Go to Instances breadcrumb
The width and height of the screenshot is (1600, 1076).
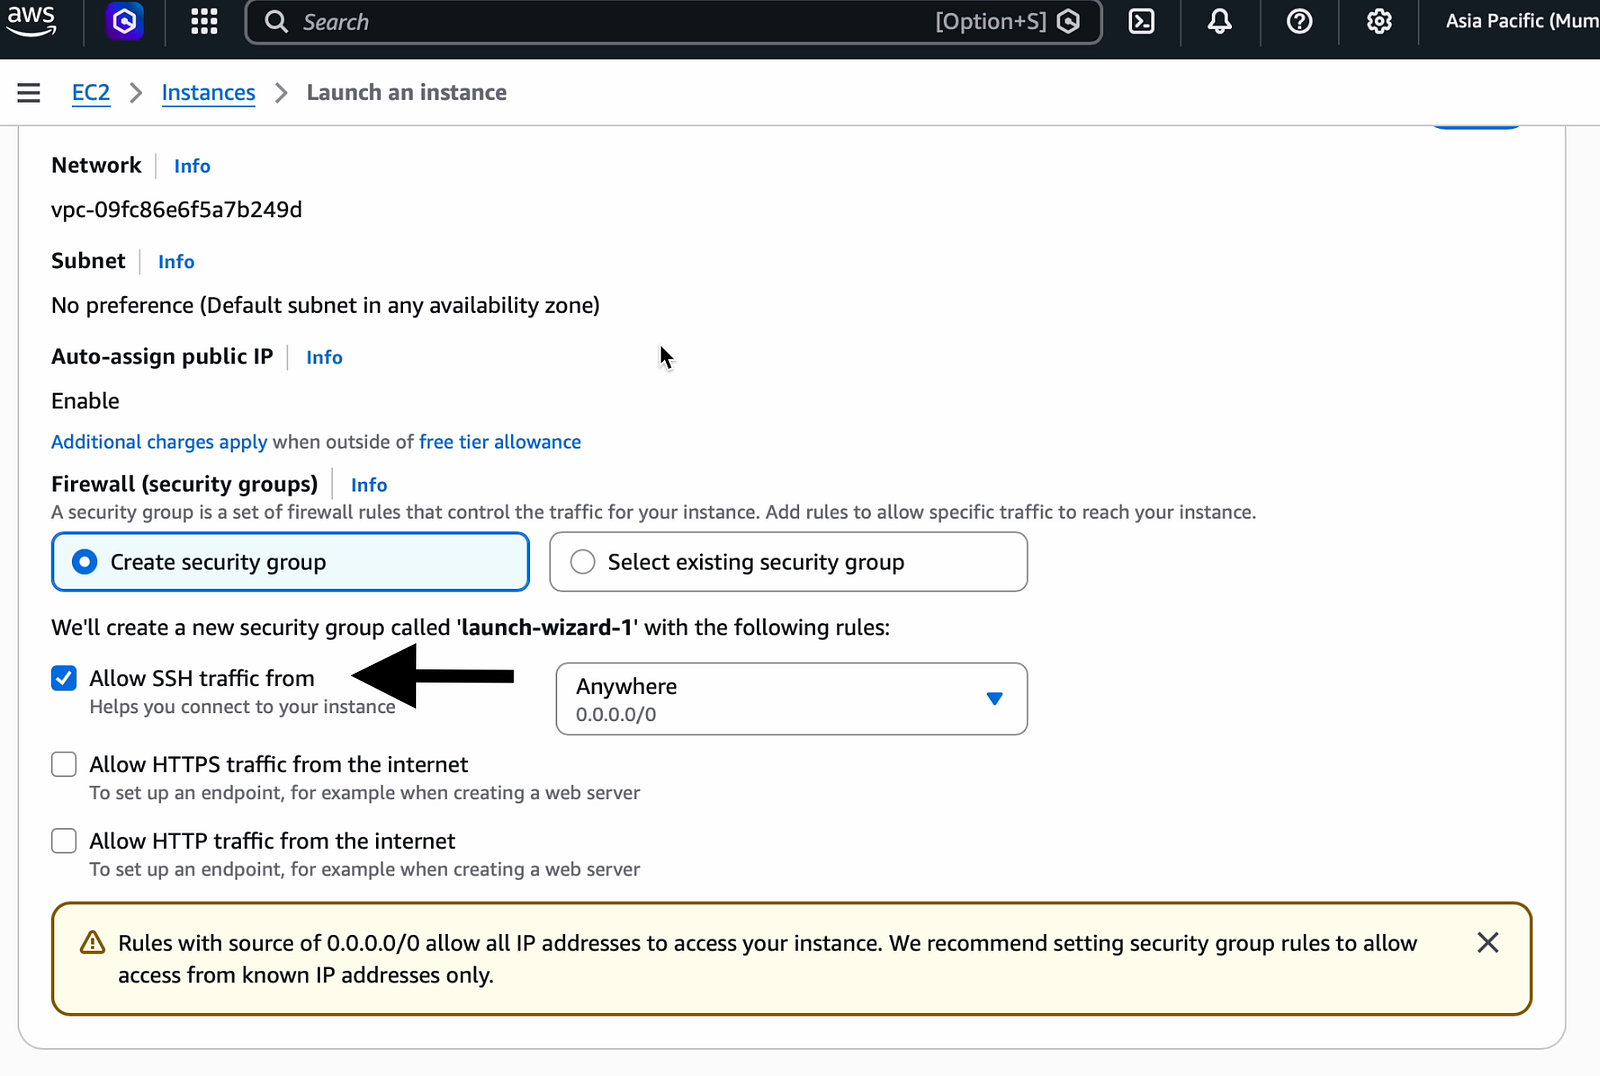pos(208,93)
